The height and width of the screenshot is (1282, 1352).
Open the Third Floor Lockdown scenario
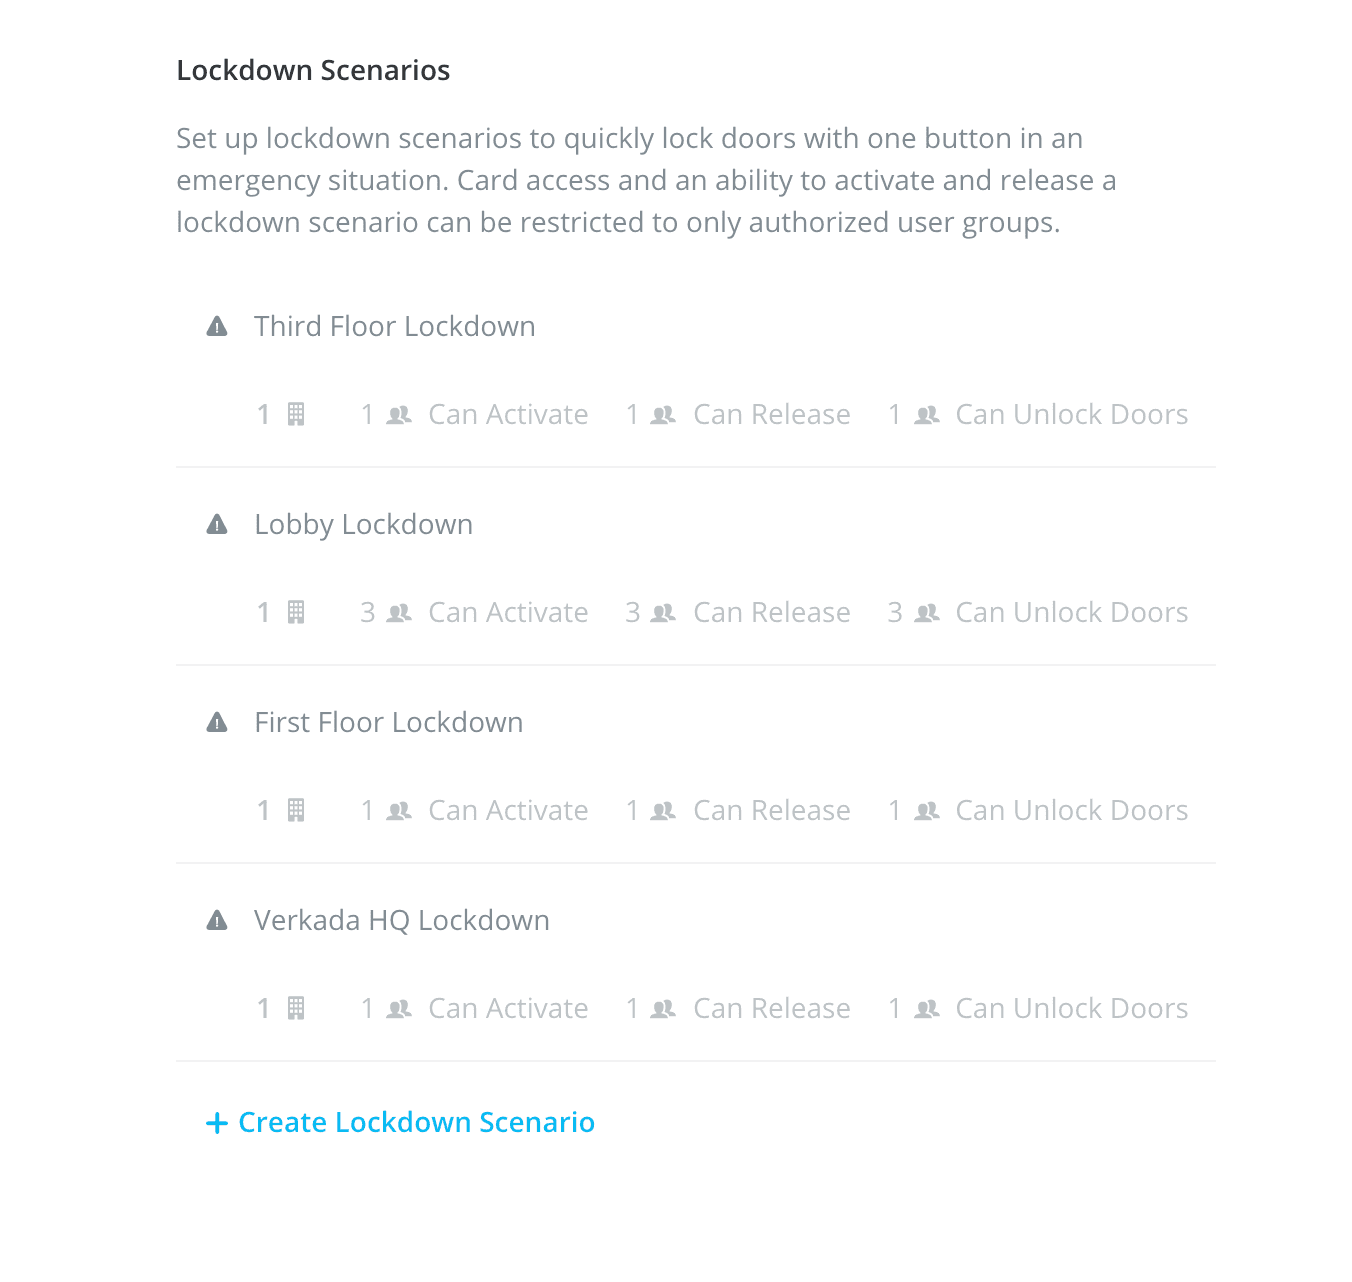tap(394, 326)
